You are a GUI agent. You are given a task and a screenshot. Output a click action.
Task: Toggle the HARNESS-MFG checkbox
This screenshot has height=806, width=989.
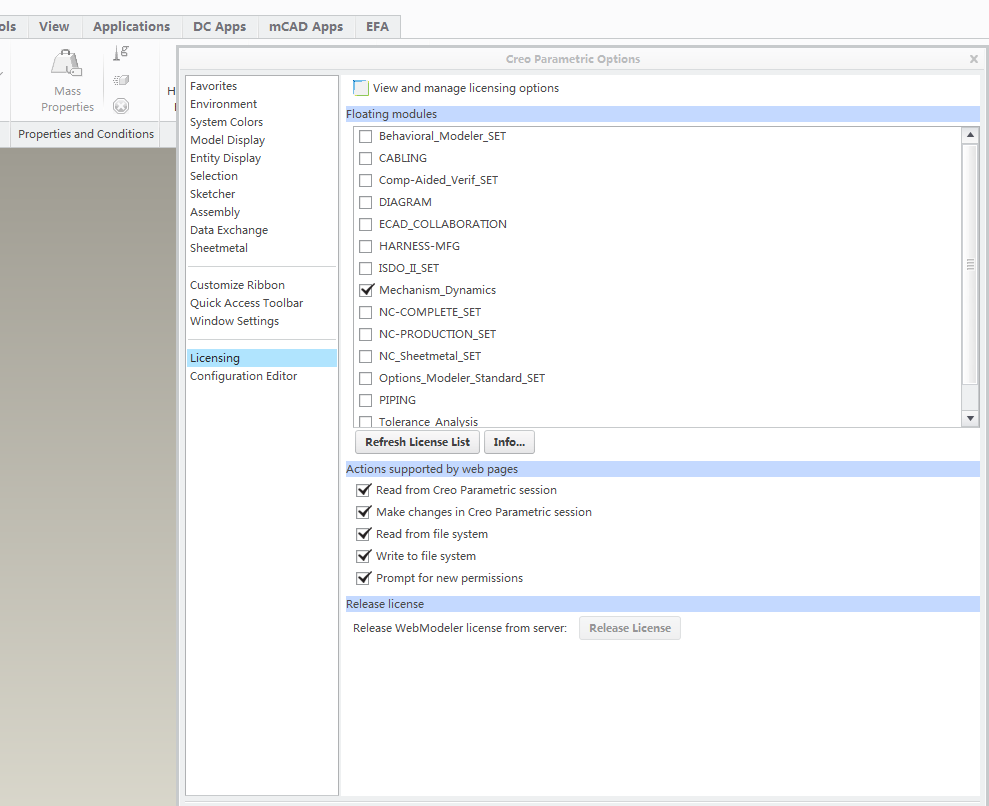(x=365, y=247)
